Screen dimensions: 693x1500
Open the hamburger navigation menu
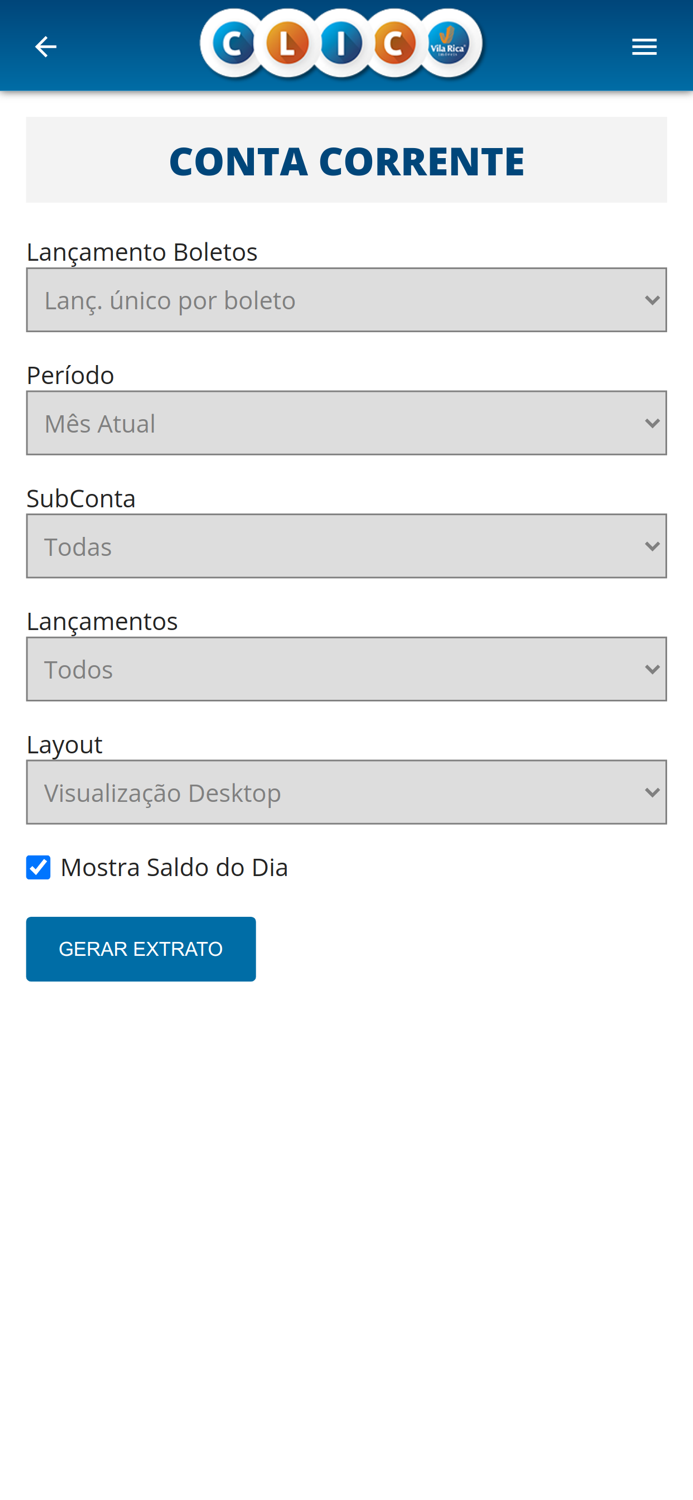pyautogui.click(x=646, y=45)
